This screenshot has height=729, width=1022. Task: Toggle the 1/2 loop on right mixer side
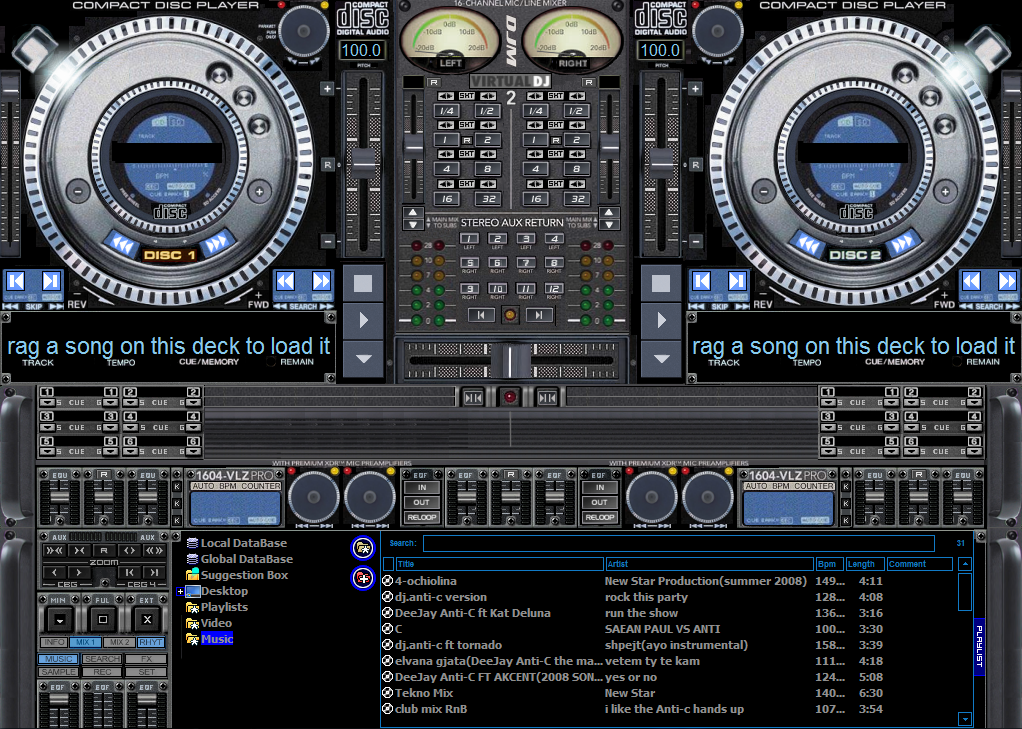pyautogui.click(x=576, y=111)
